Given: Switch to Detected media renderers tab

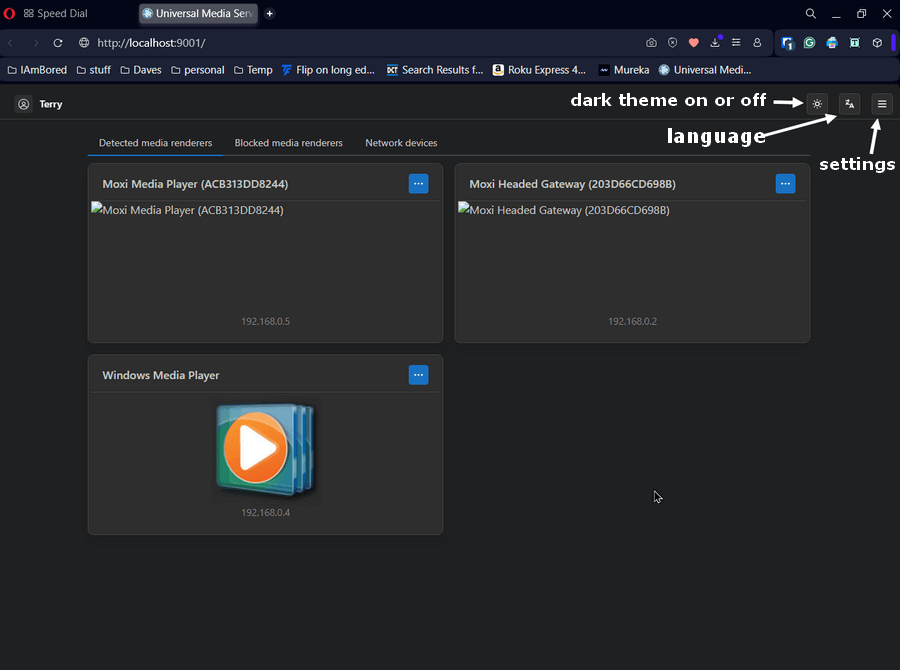Looking at the screenshot, I should pyautogui.click(x=156, y=143).
